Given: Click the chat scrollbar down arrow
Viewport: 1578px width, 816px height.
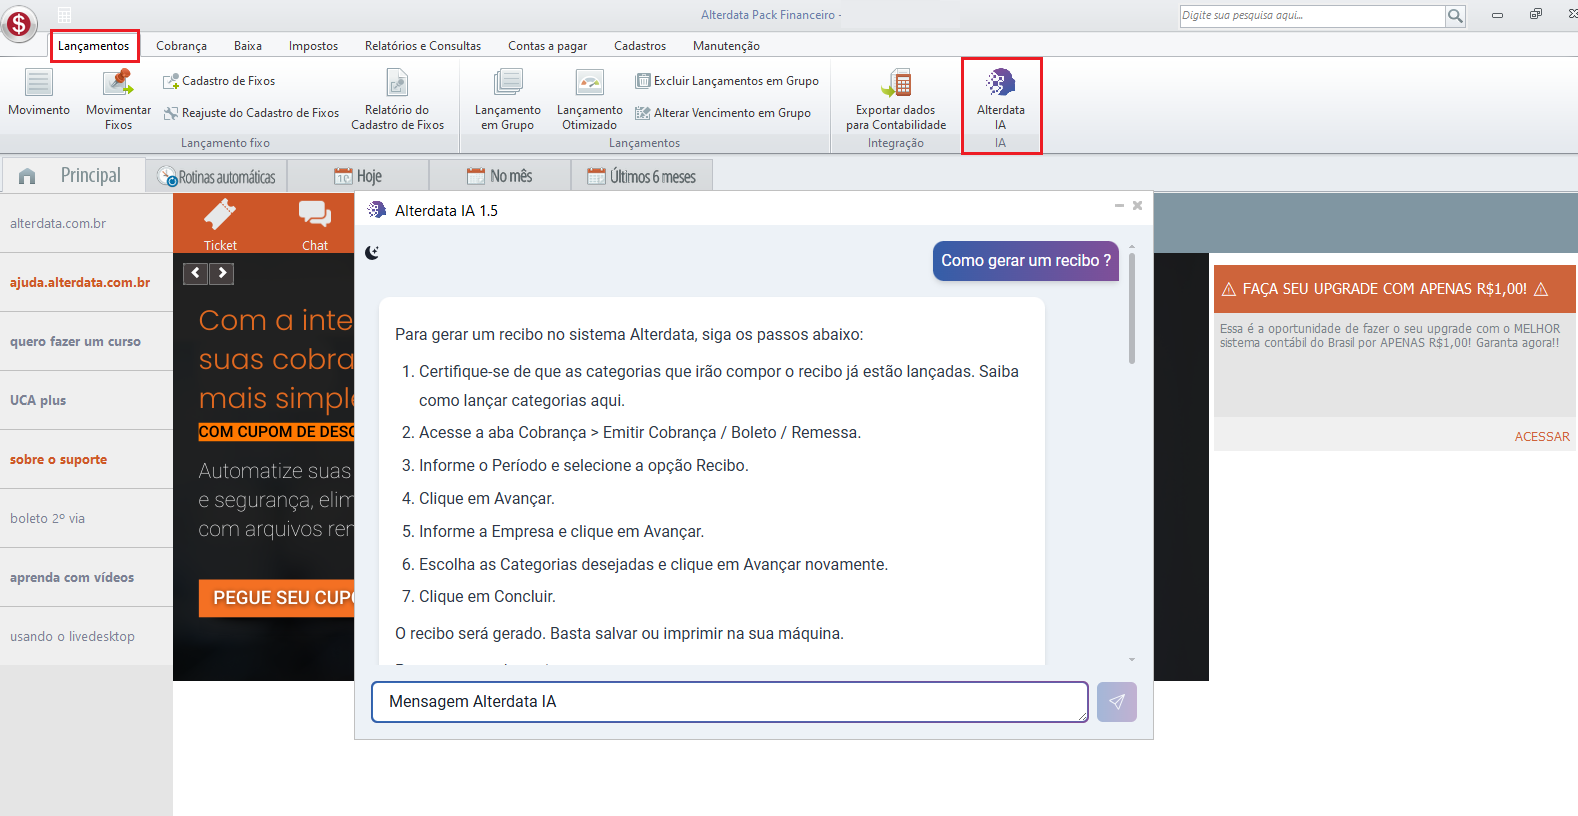Looking at the screenshot, I should pos(1132,659).
